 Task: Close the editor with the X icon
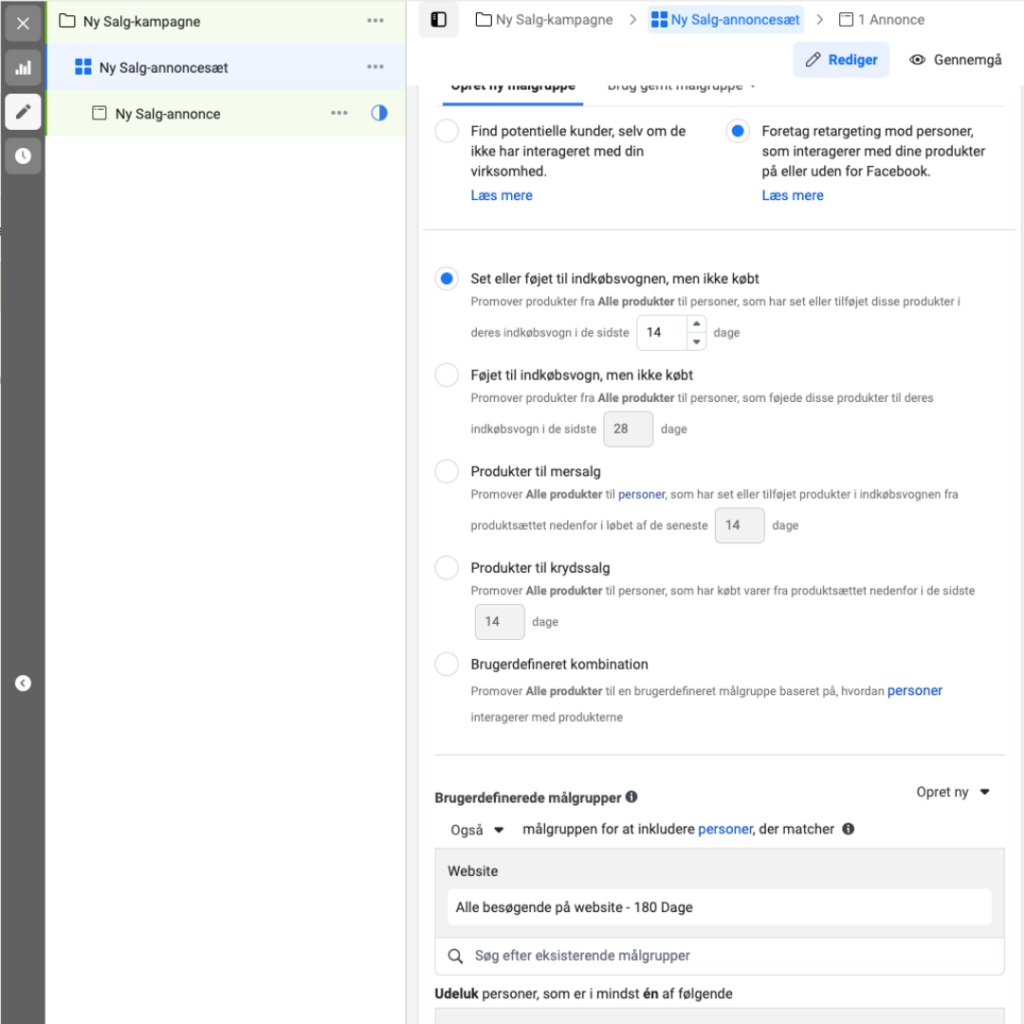pyautogui.click(x=23, y=23)
